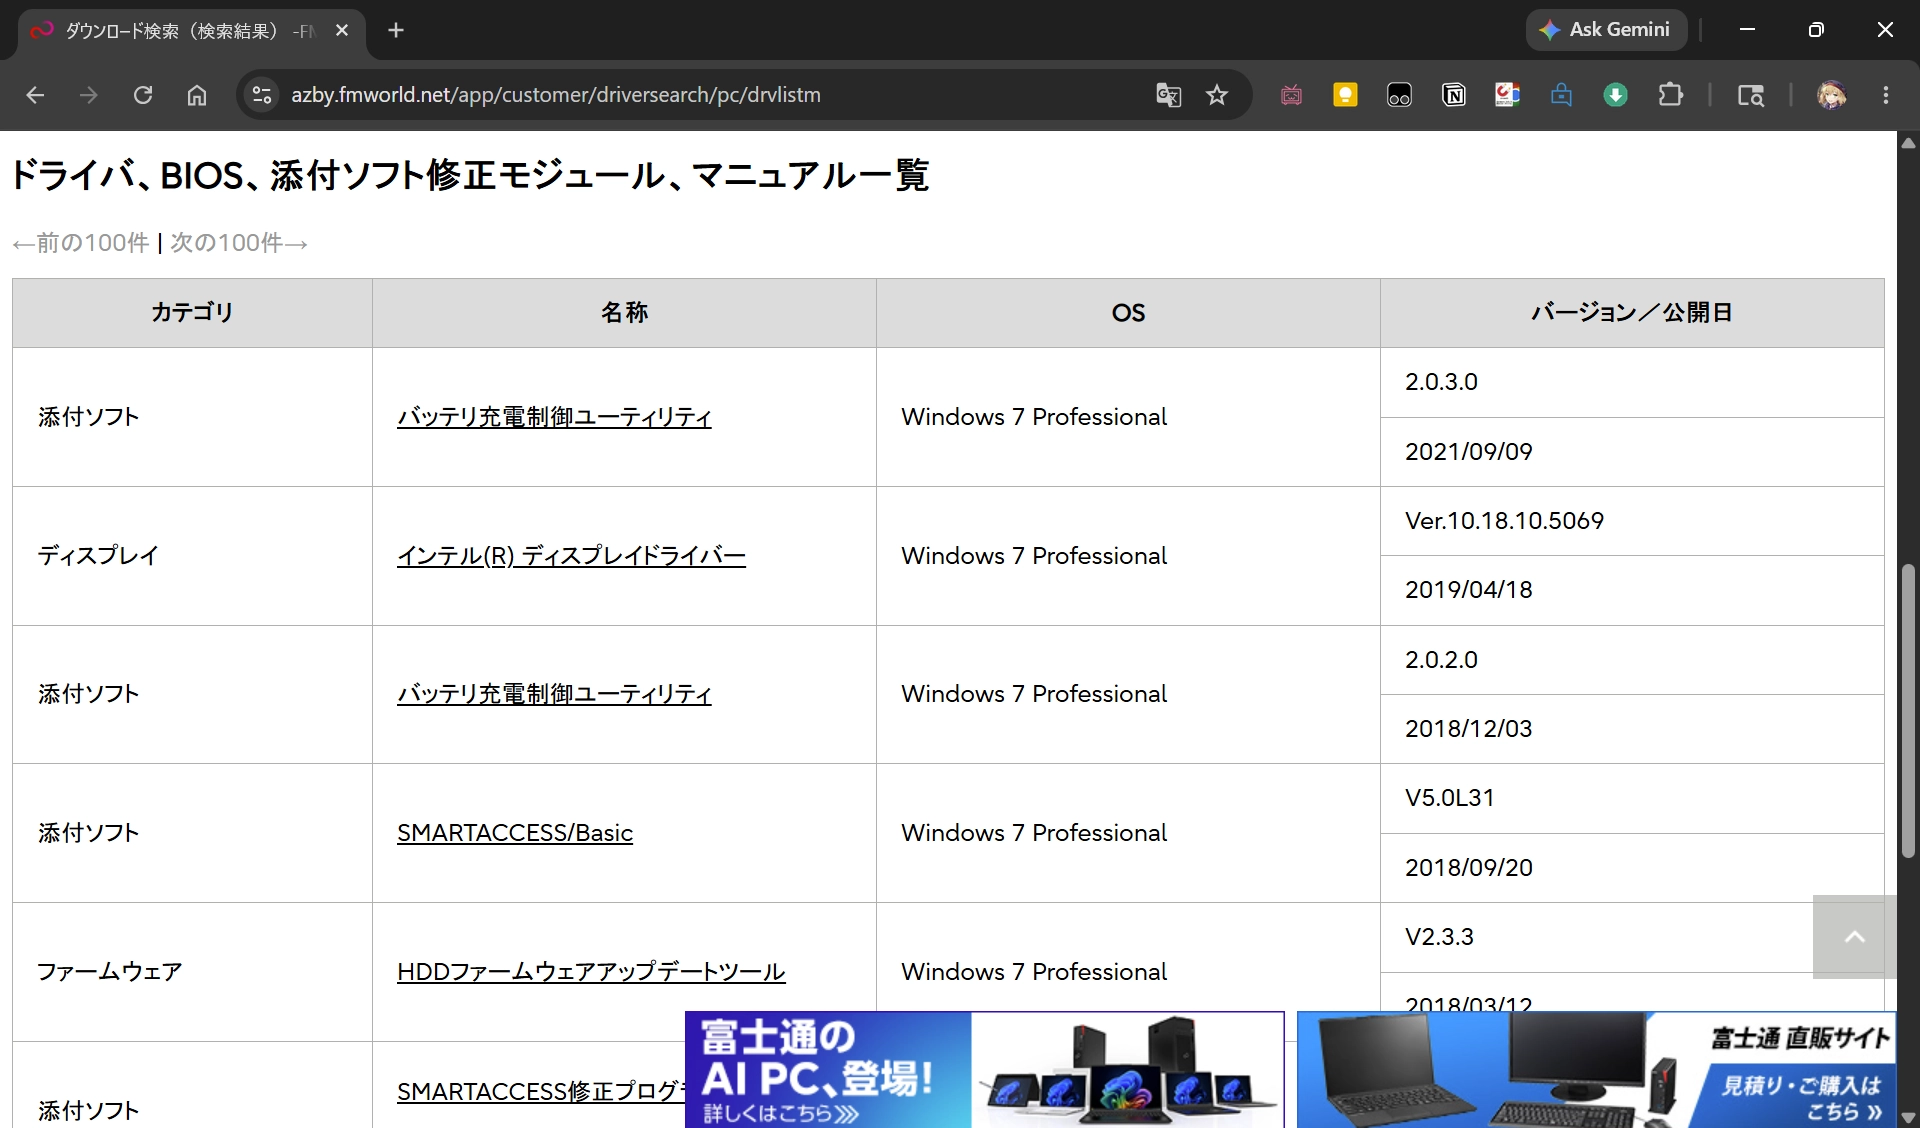Open インテル(R) ディスプレイドライバー link
1920x1128 pixels.
(x=571, y=556)
